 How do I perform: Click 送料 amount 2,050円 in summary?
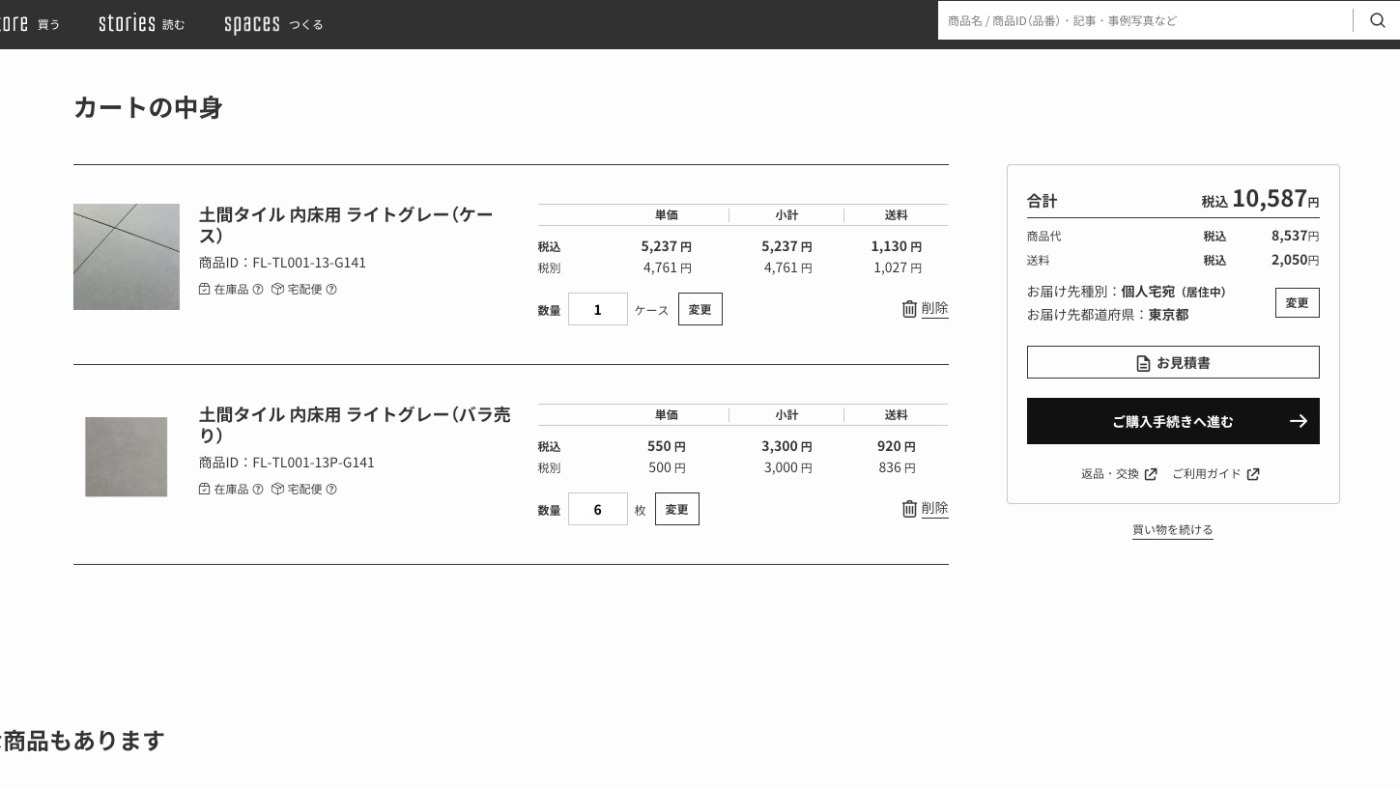pos(1295,260)
